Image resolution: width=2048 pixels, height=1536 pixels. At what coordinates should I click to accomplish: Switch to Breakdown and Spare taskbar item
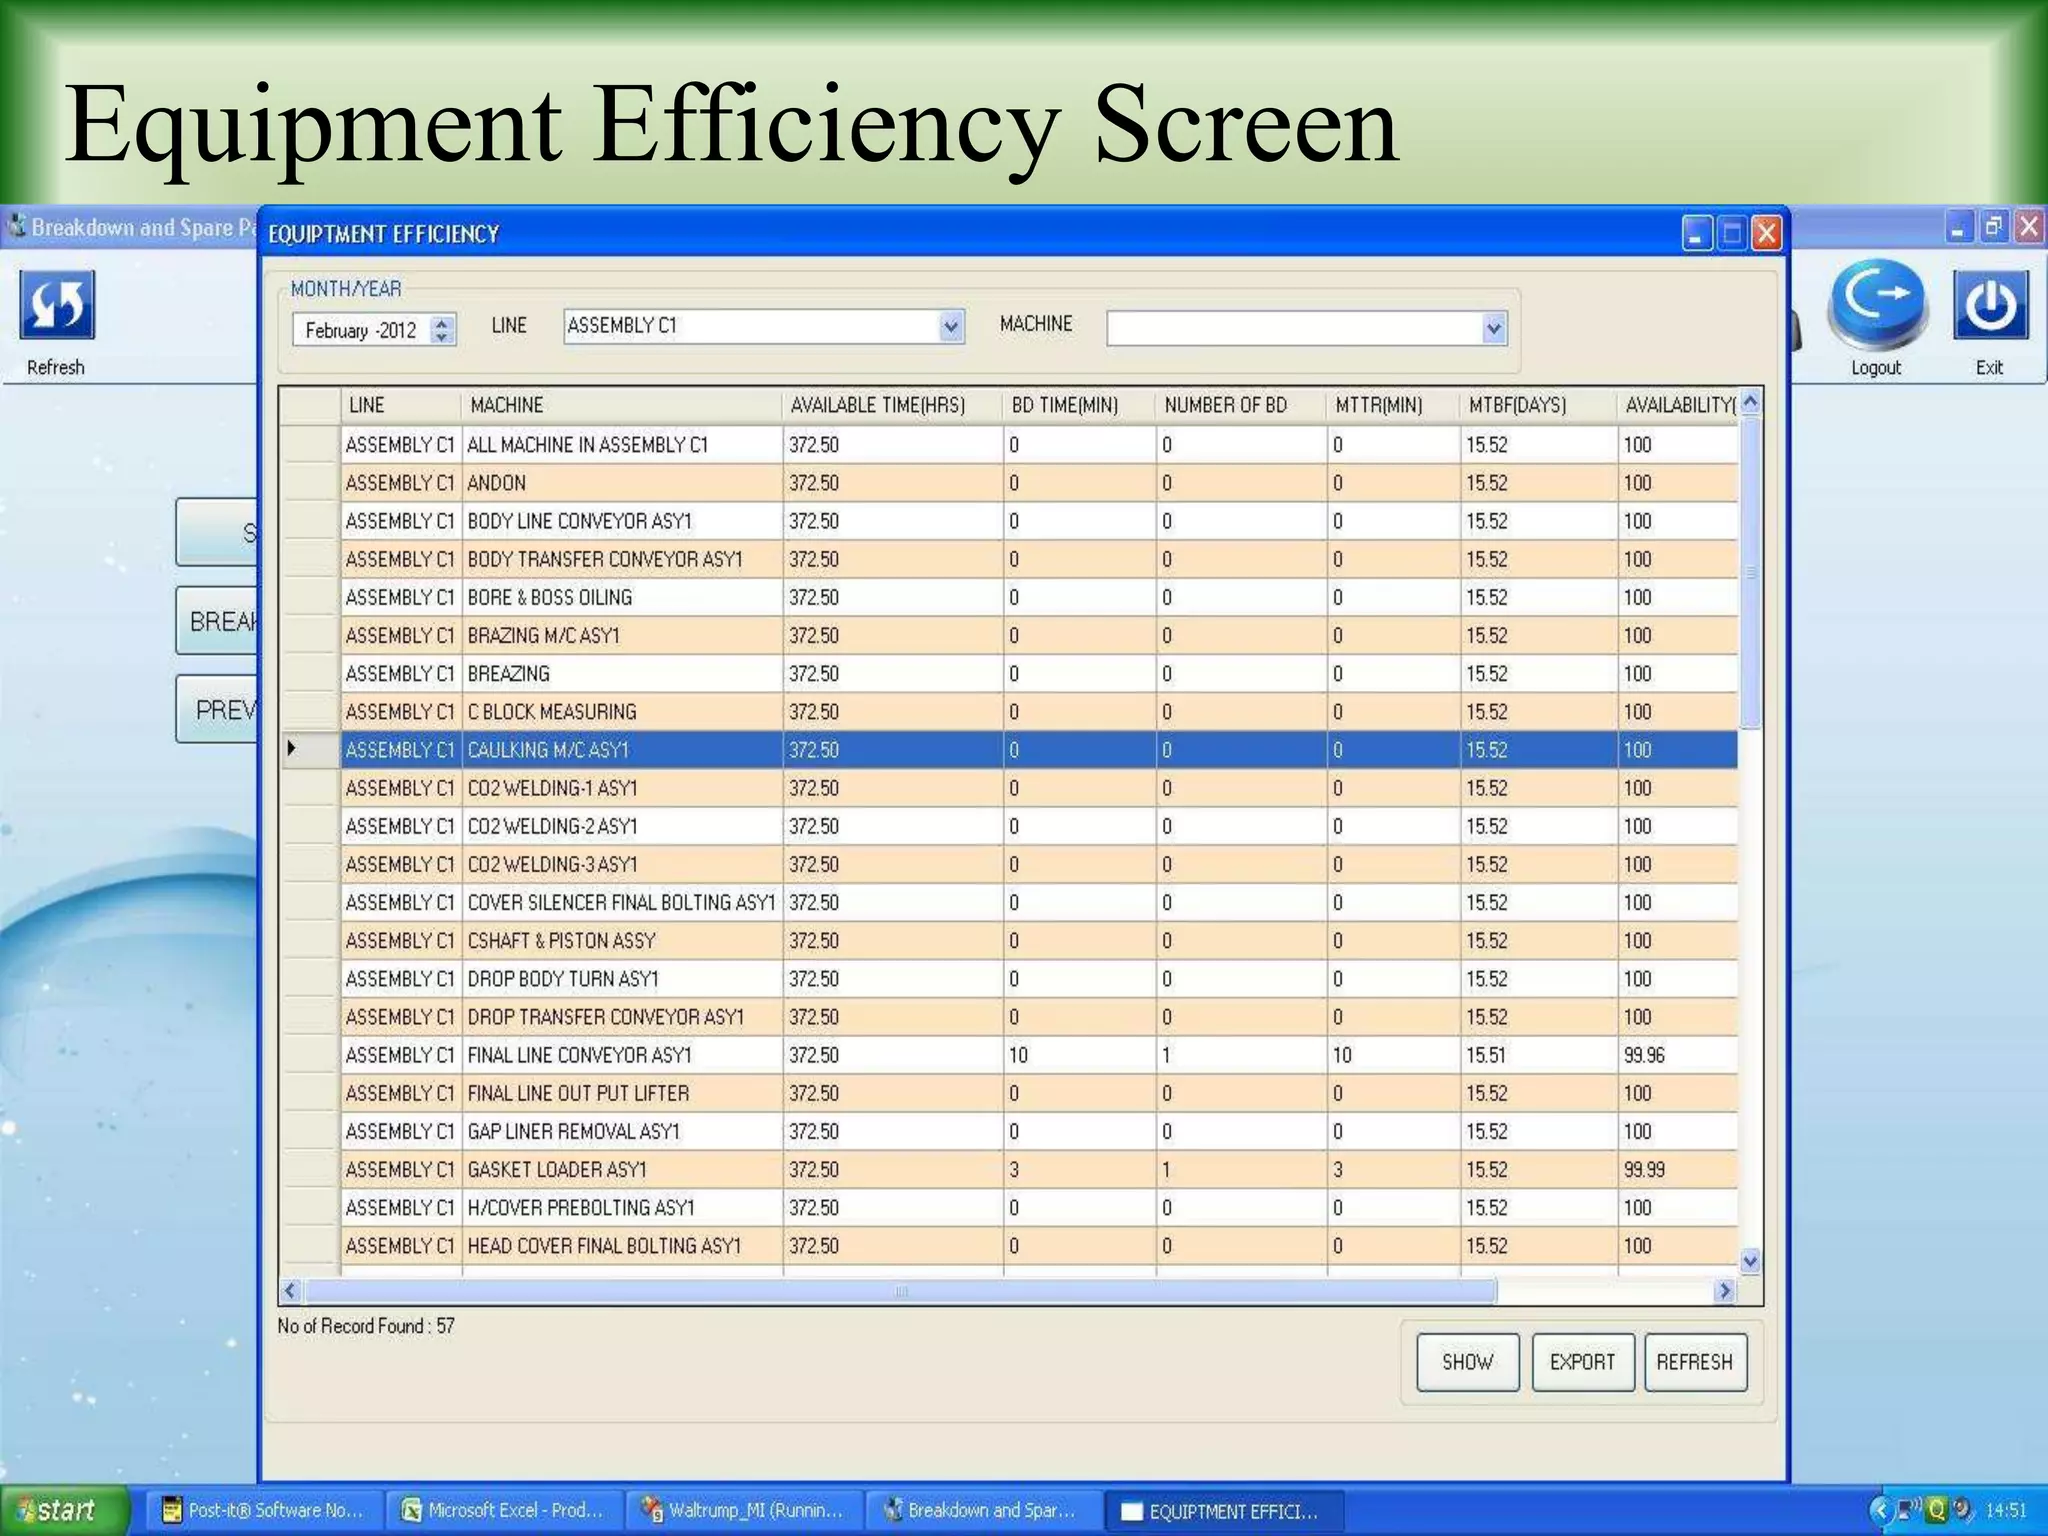(x=980, y=1510)
